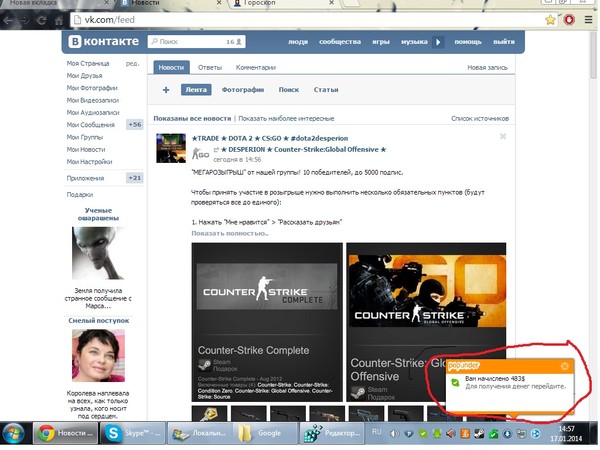Click the red speaker tray icon
The height and width of the screenshot is (450, 600).
click(x=451, y=434)
